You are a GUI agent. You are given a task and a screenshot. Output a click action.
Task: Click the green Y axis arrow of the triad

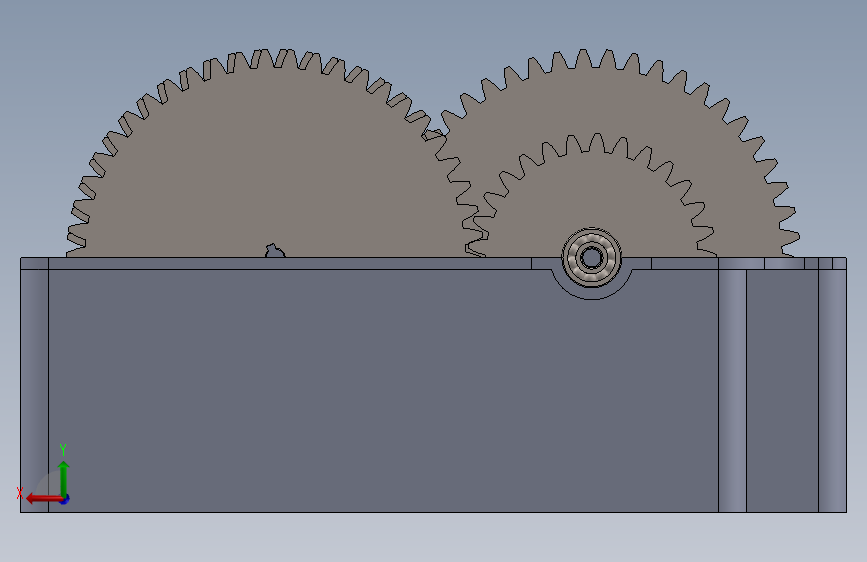point(64,478)
